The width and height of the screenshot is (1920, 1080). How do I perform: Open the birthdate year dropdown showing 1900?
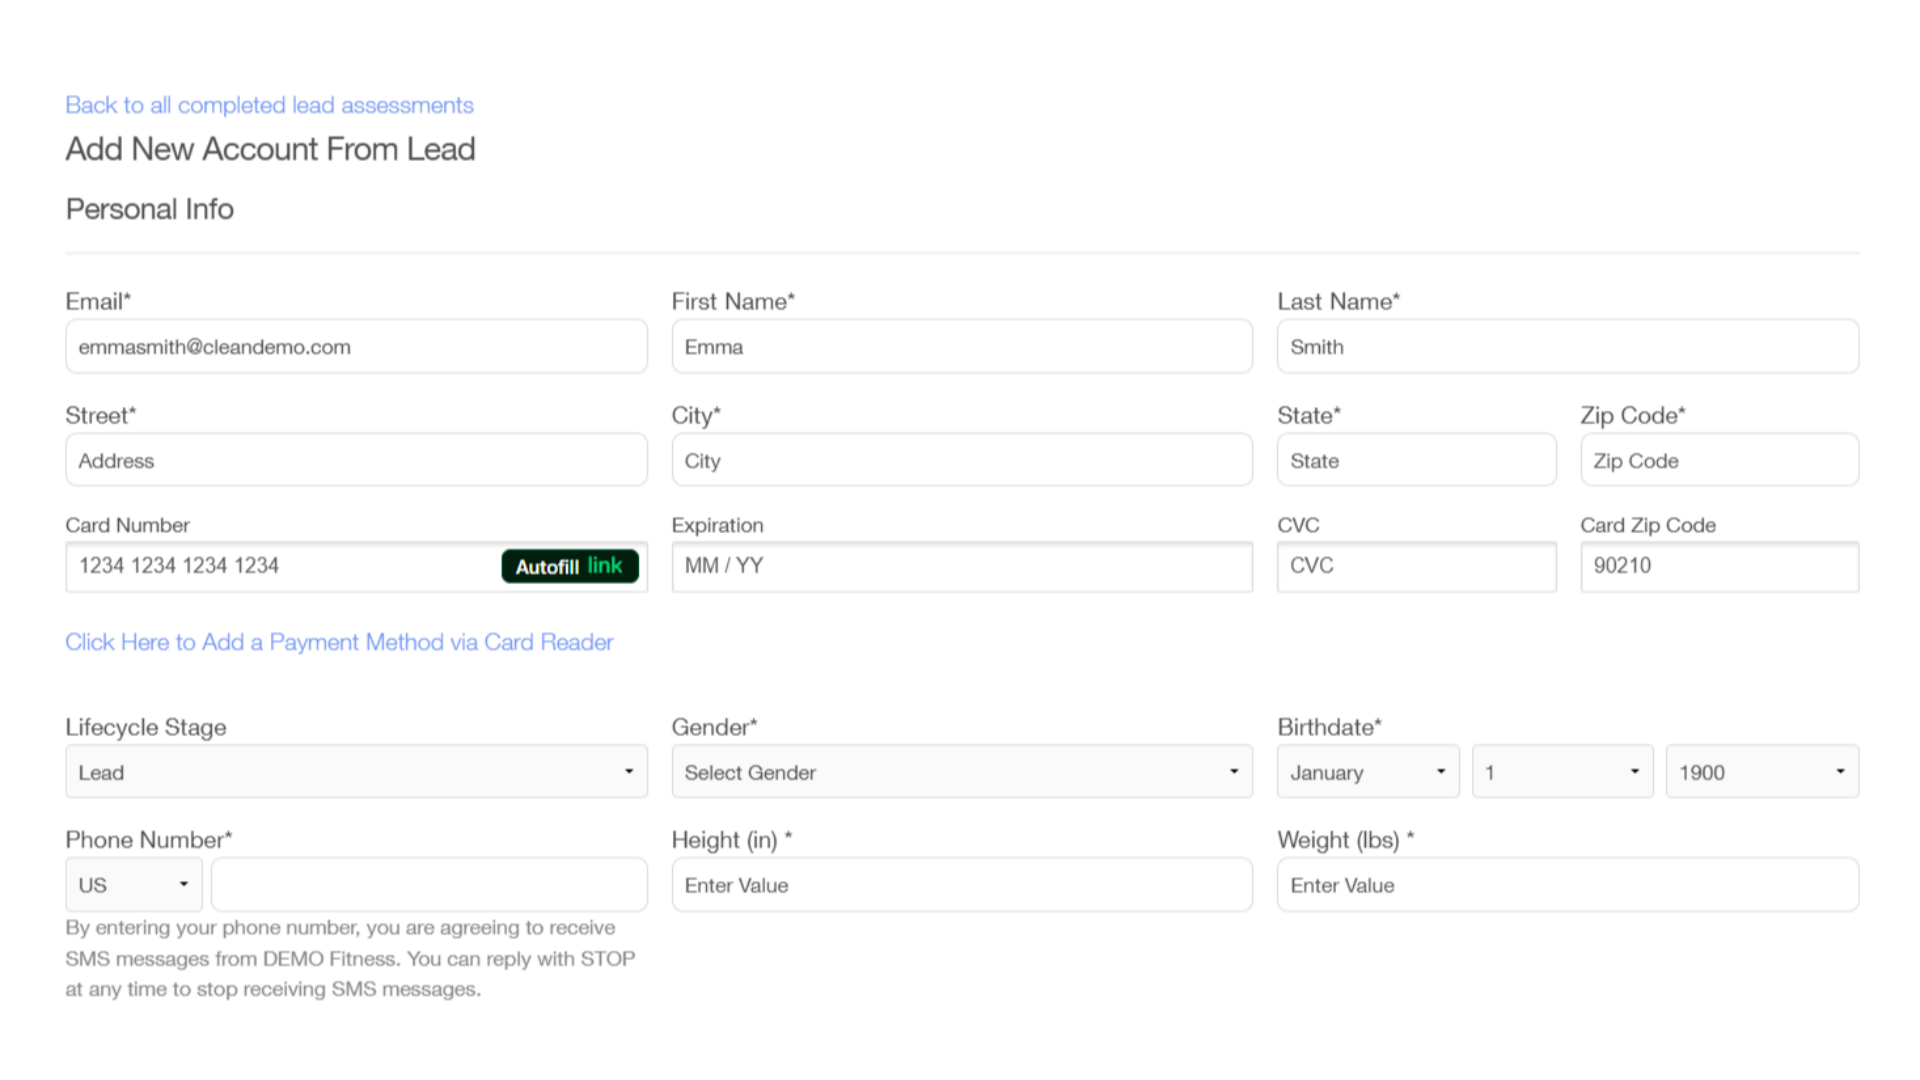coord(1762,771)
